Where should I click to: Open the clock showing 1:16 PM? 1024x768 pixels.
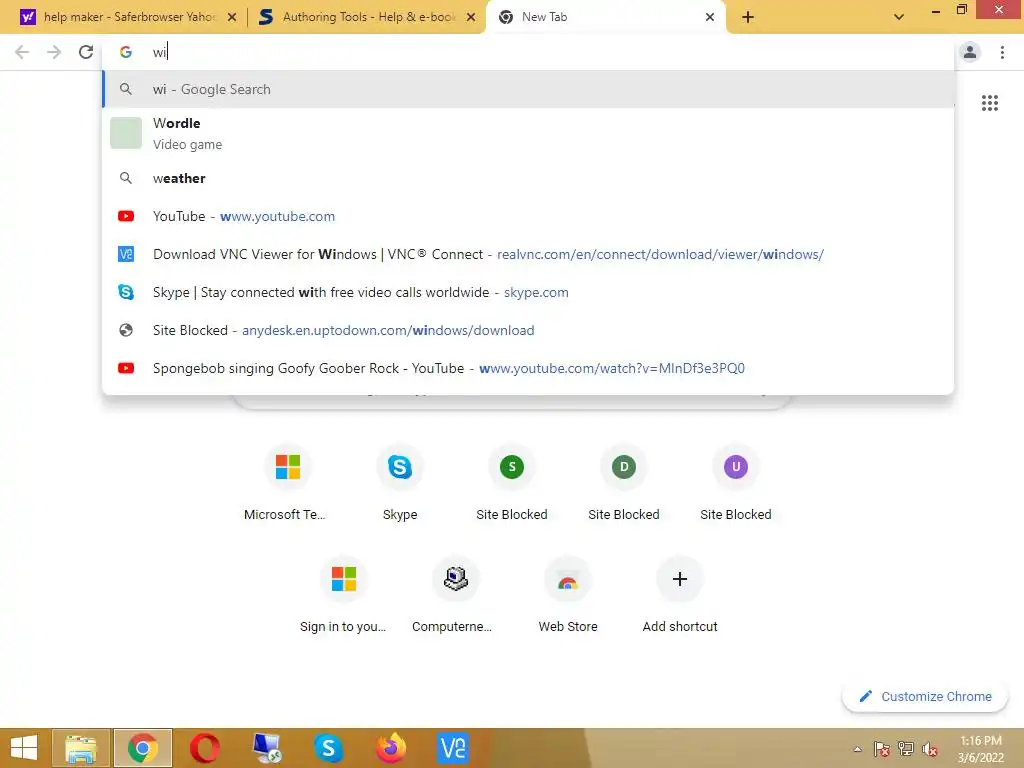click(x=980, y=749)
